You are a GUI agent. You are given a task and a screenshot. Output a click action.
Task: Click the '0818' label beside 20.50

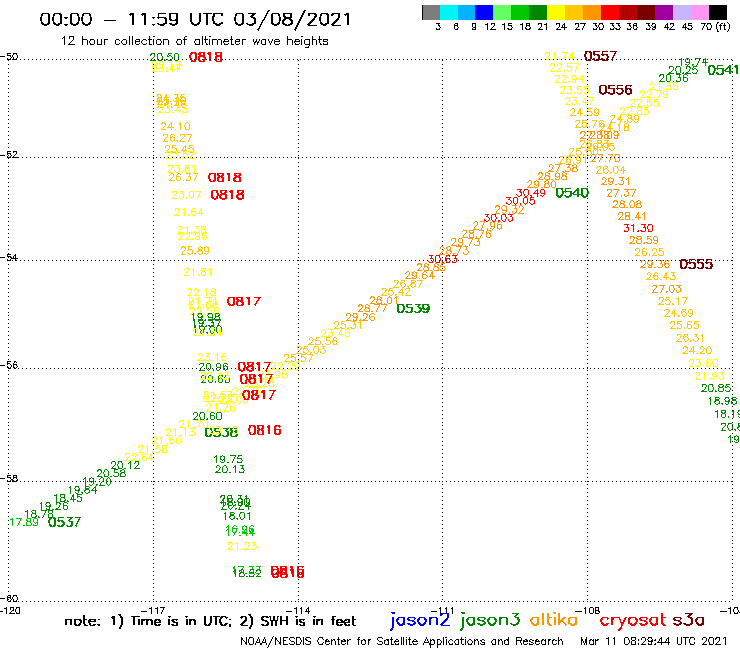pos(205,57)
